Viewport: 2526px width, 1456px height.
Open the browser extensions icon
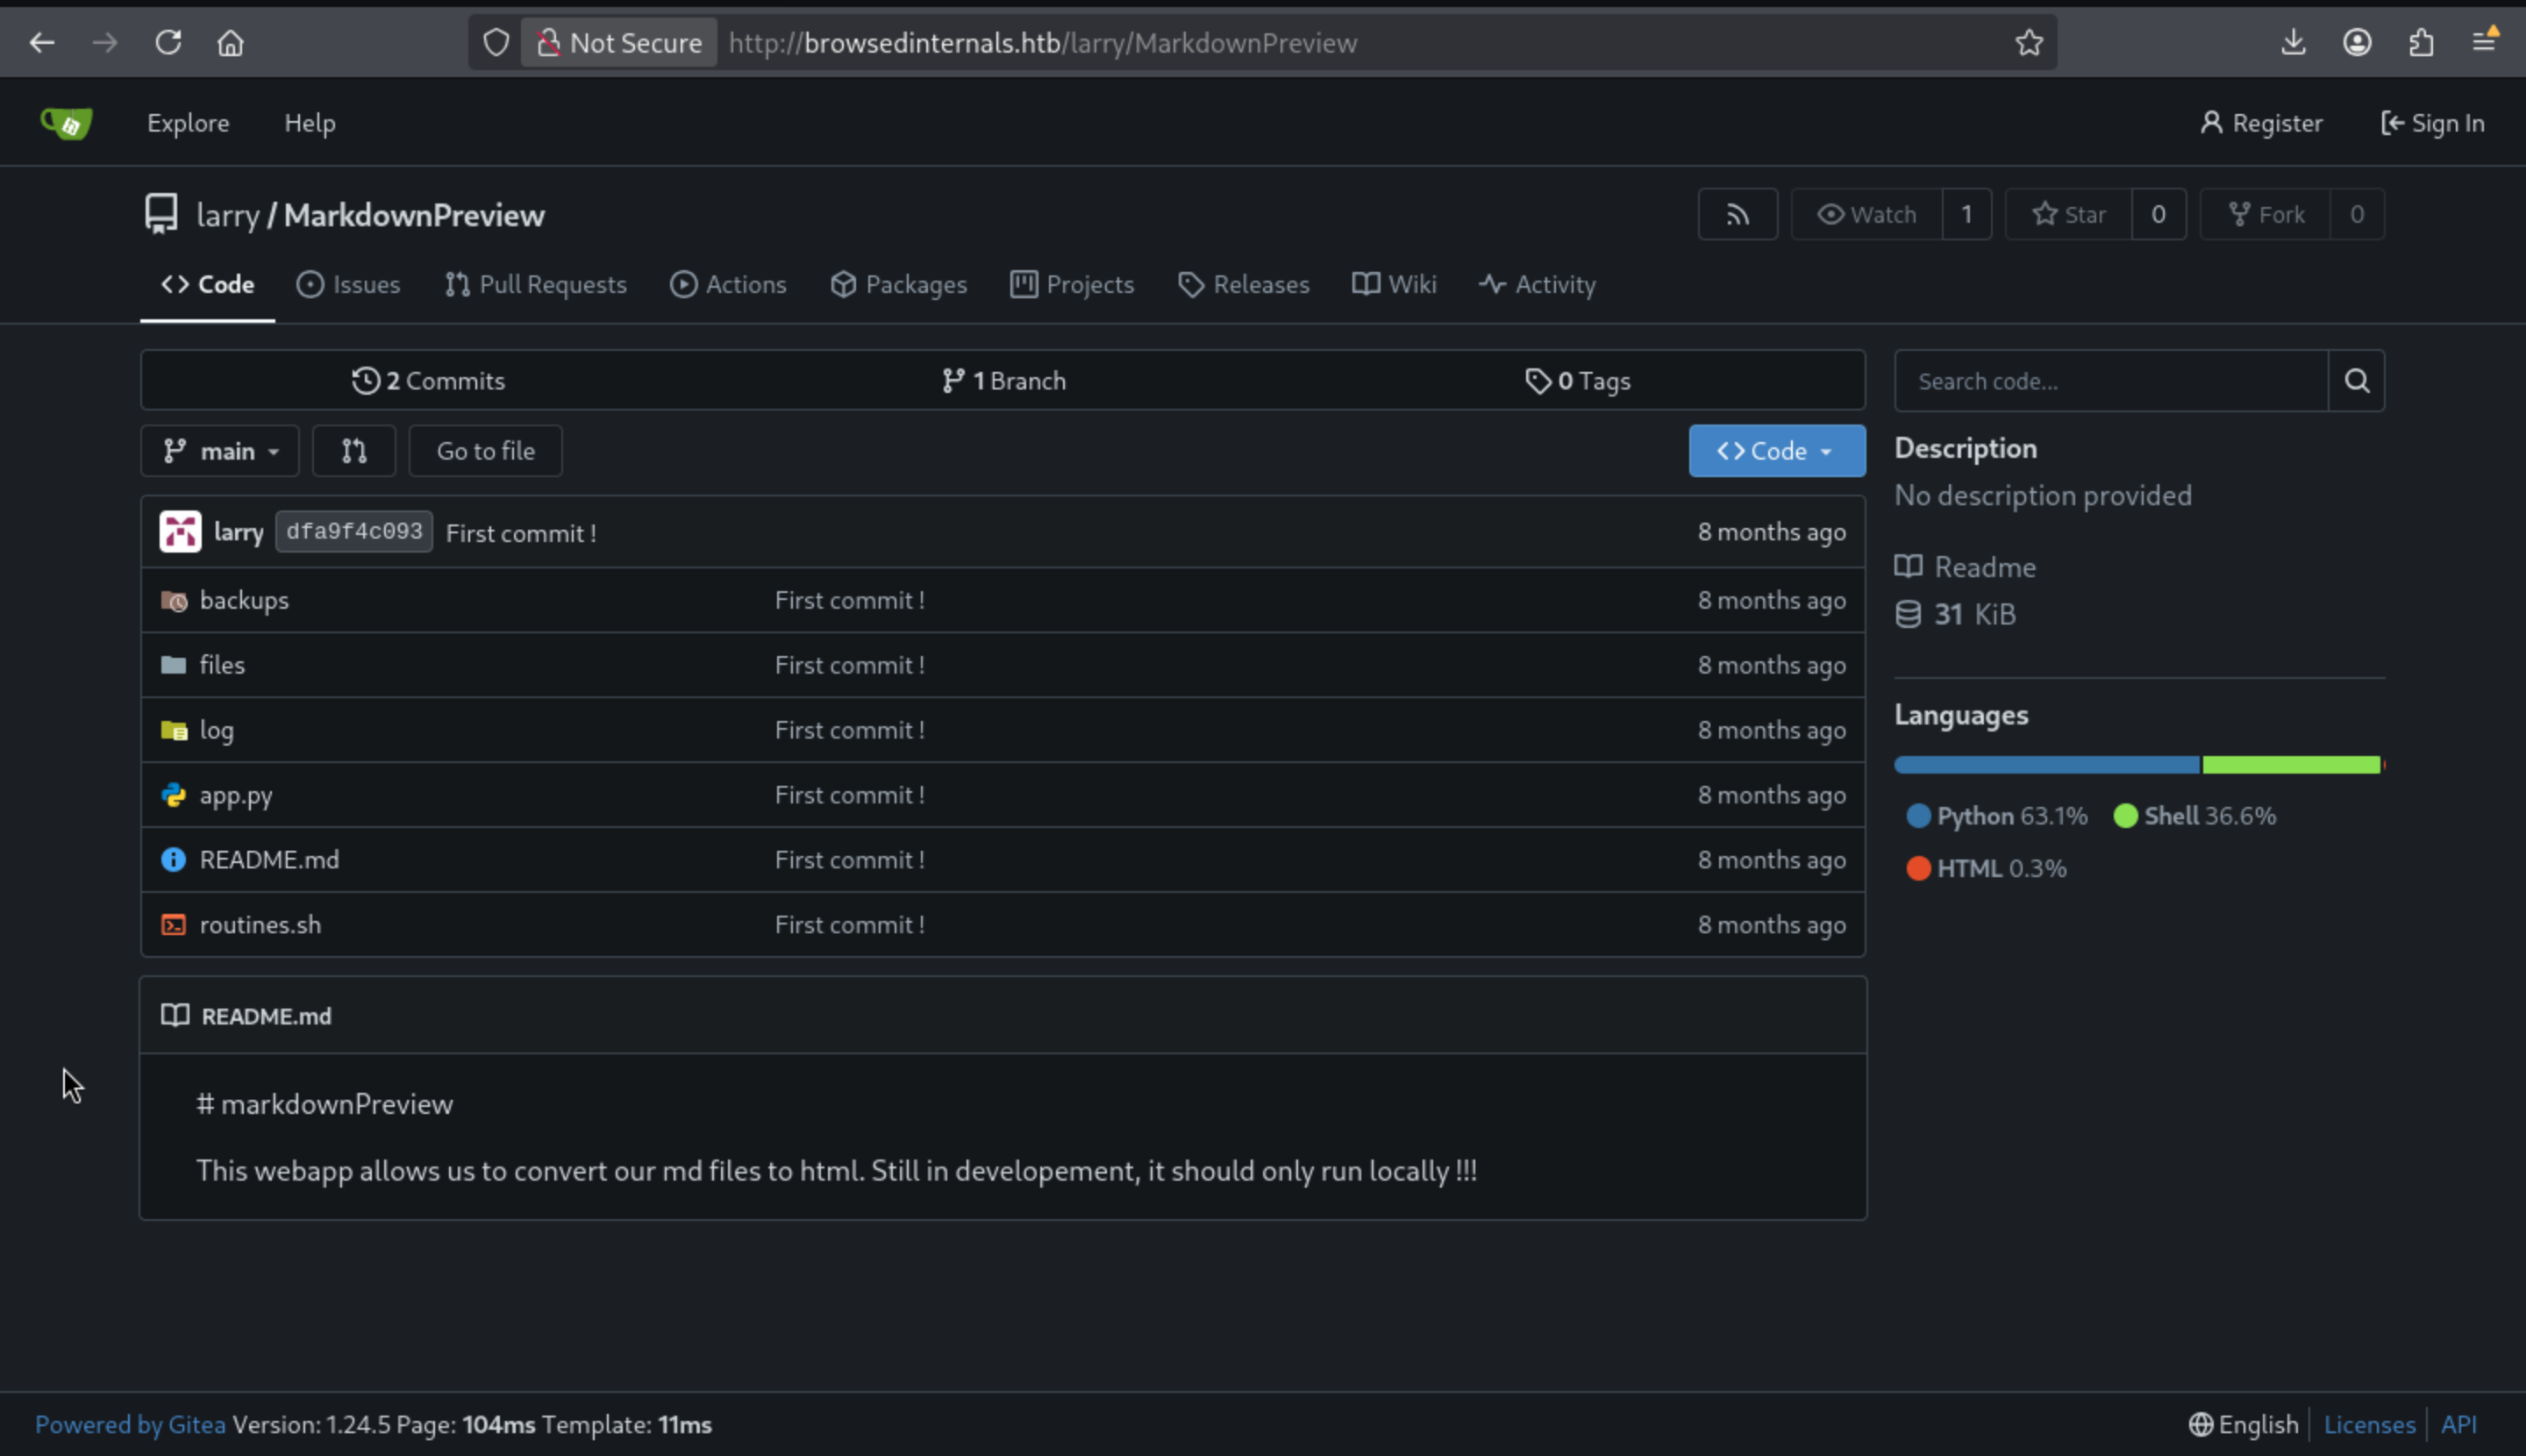point(2421,43)
